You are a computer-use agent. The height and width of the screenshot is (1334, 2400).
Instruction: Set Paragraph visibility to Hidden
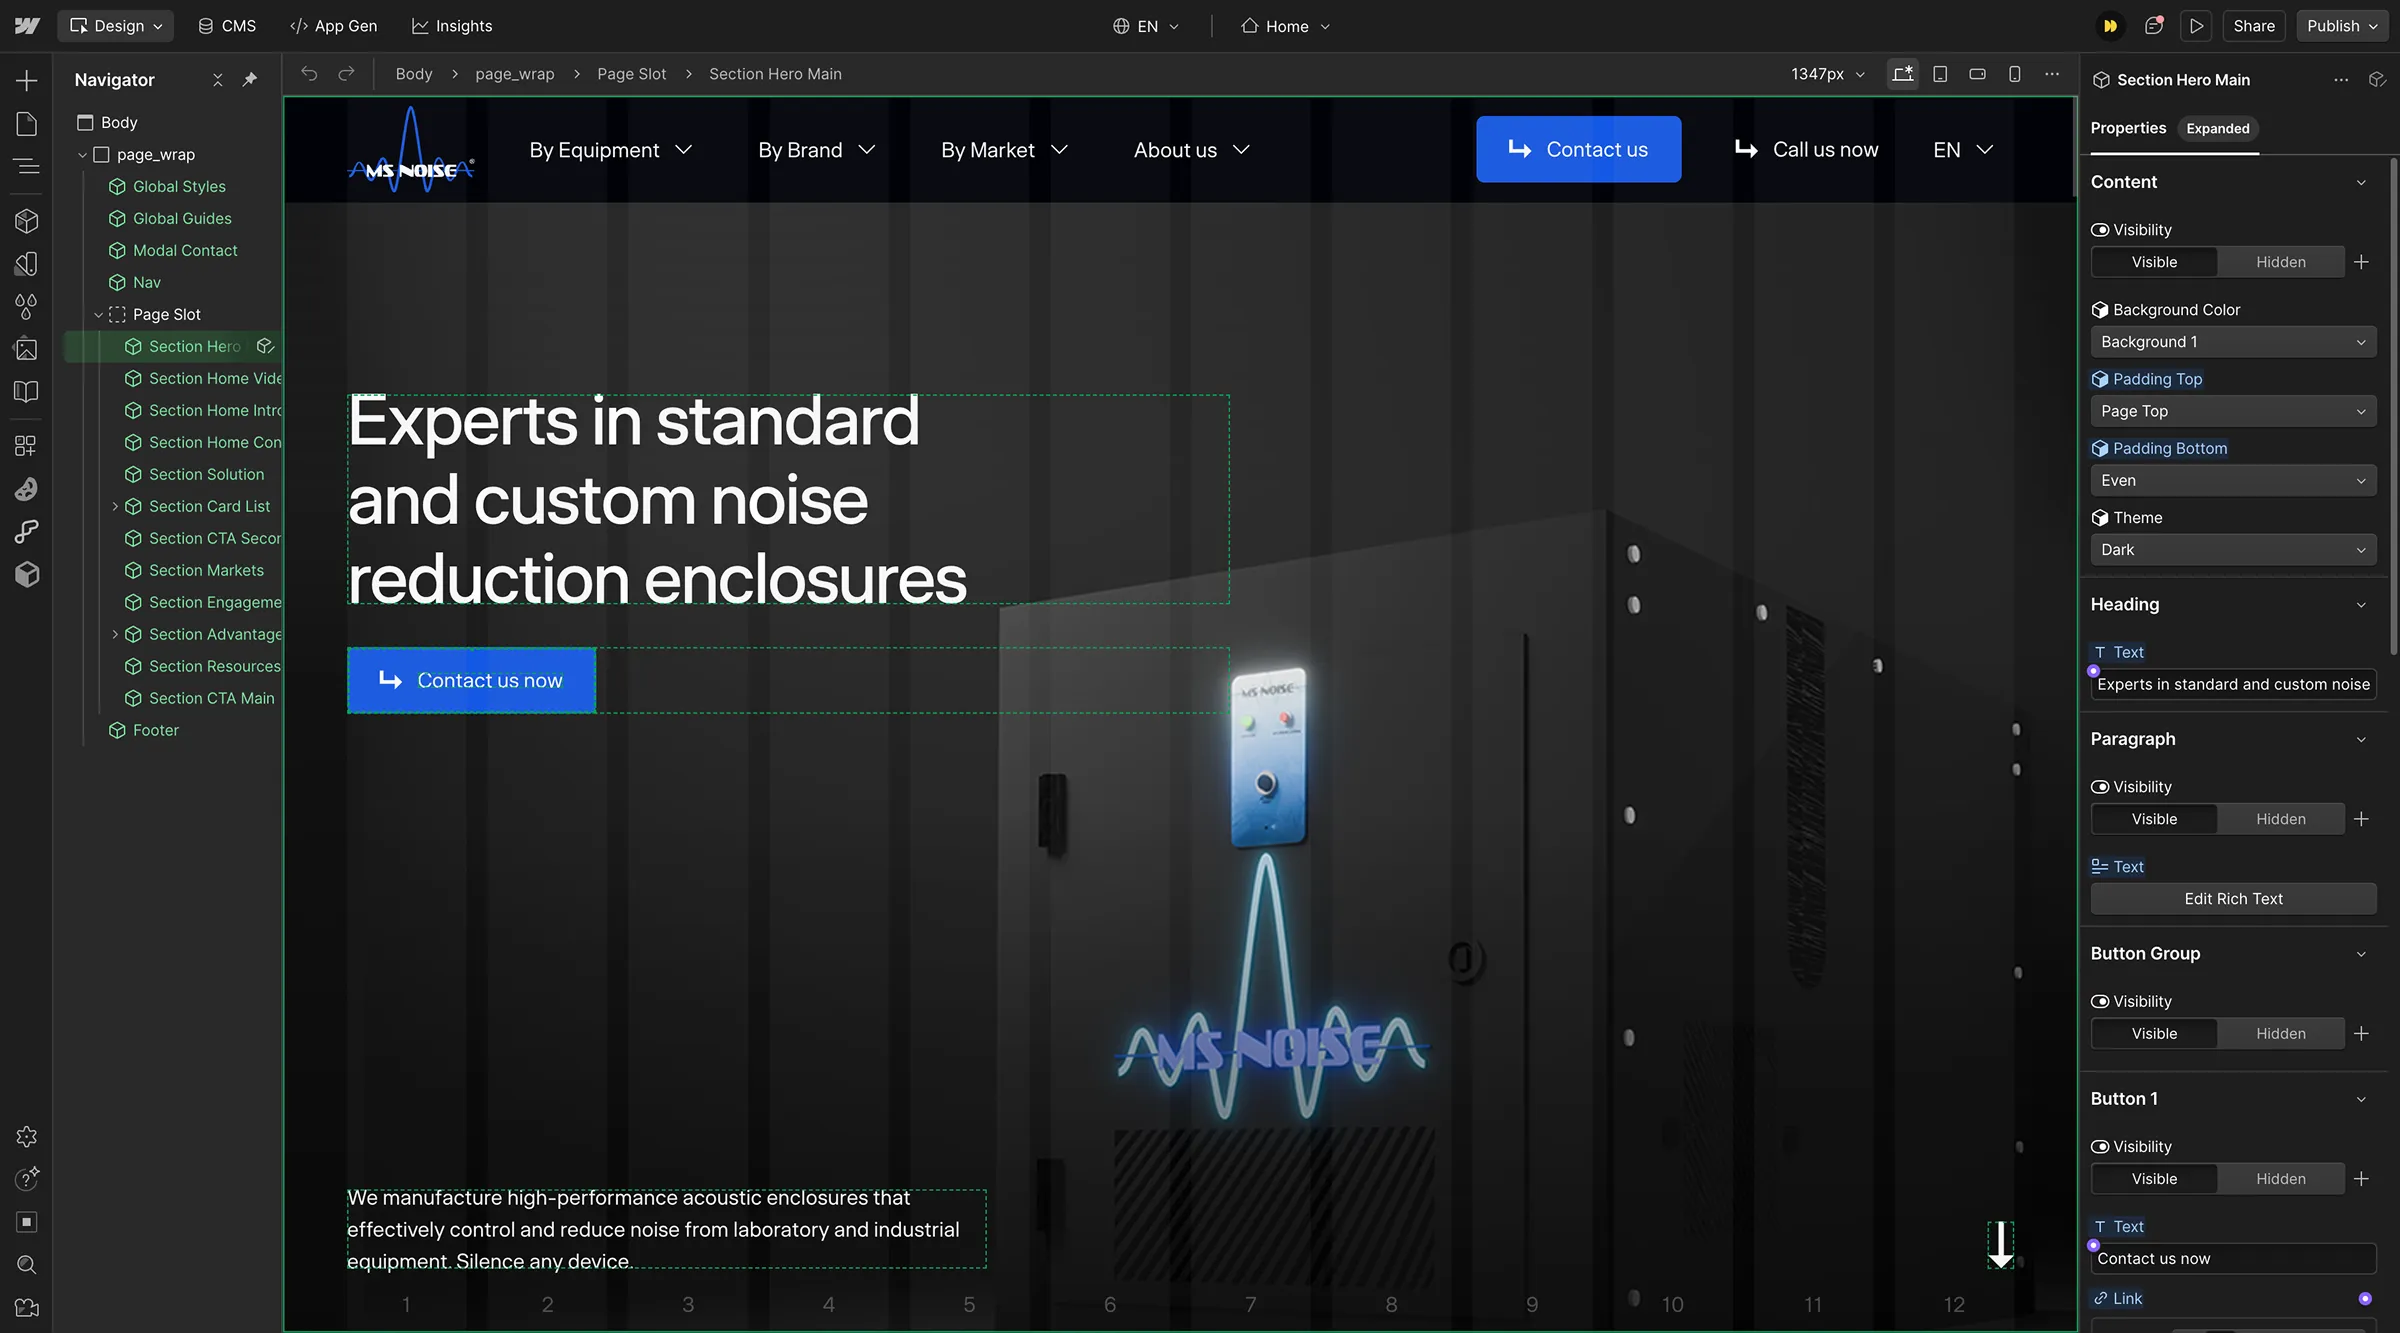coord(2280,818)
